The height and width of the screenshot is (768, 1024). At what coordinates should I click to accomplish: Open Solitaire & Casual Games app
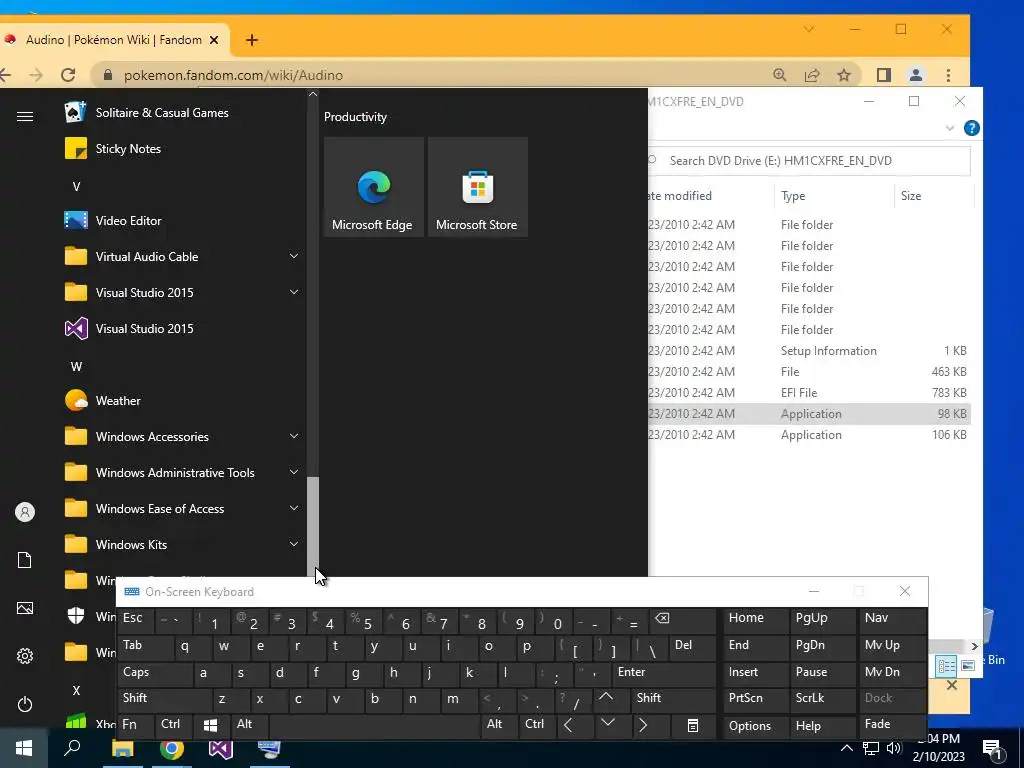tap(183, 112)
